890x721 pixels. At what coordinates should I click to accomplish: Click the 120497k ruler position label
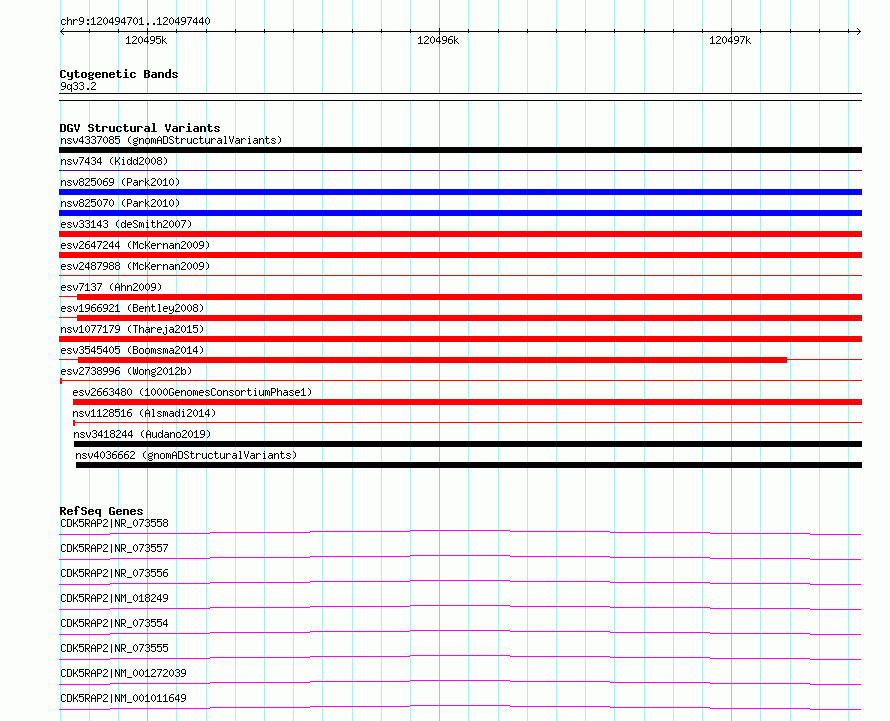click(x=730, y=40)
